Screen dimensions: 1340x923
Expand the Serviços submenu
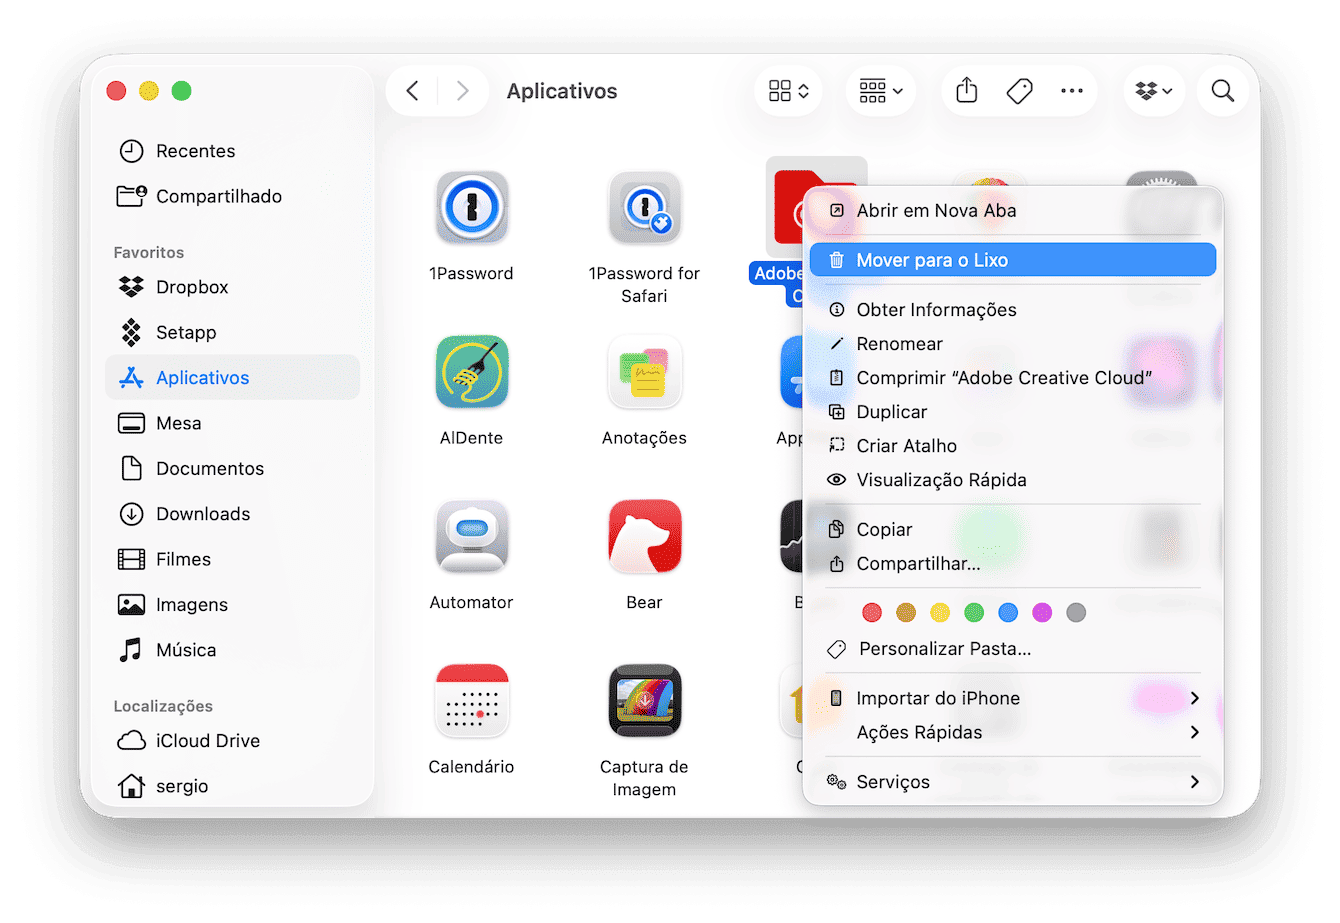click(x=1013, y=782)
